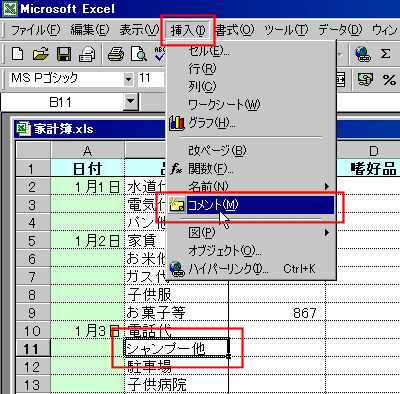
Task: Click the Open file folder icon
Action: (40, 53)
